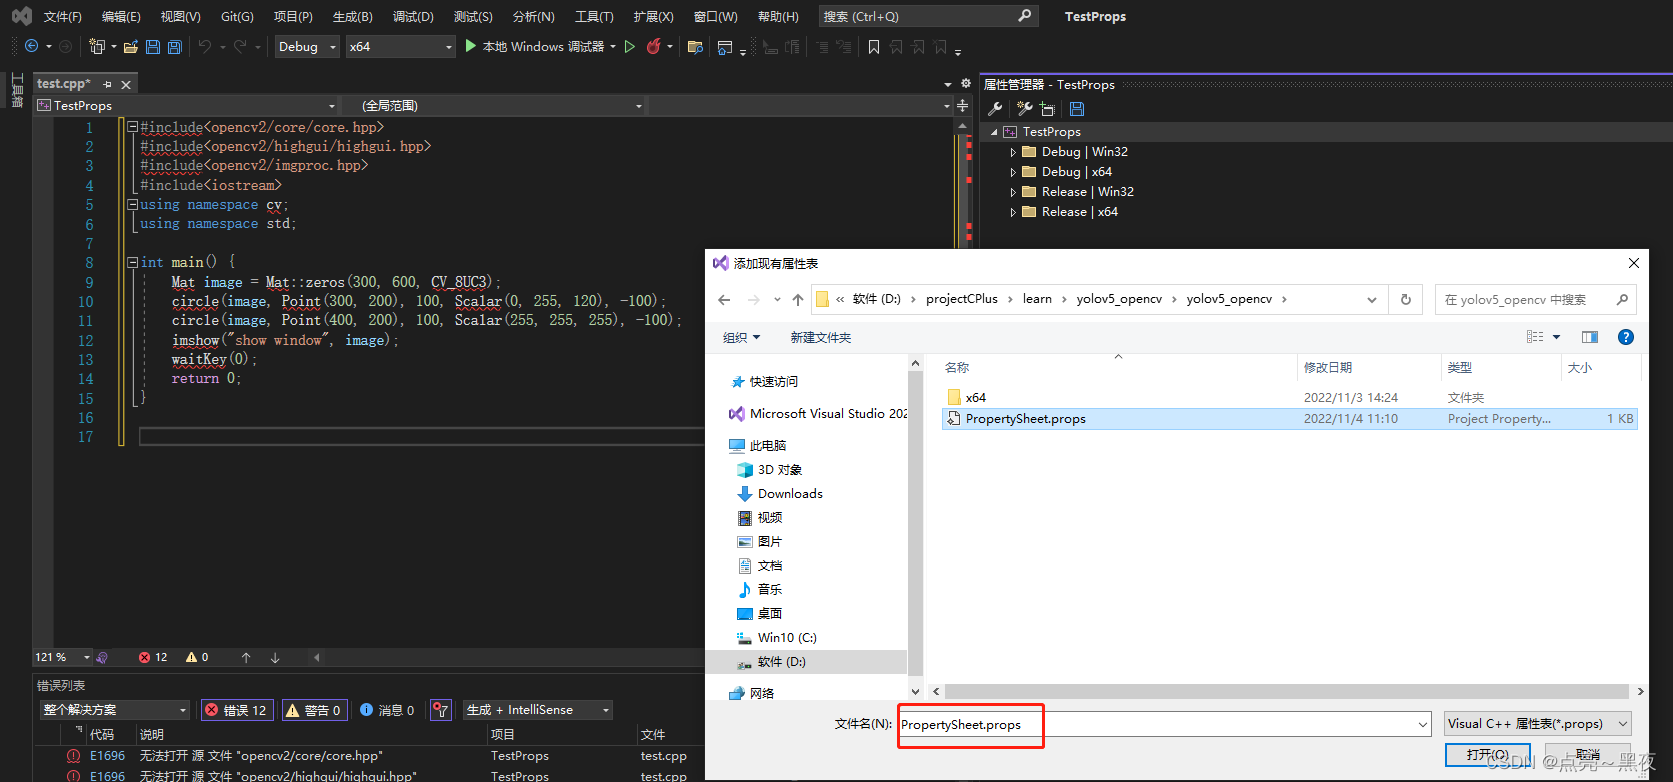Refresh the file dialog folder view
Viewport: 1673px width, 782px height.
pyautogui.click(x=1406, y=299)
